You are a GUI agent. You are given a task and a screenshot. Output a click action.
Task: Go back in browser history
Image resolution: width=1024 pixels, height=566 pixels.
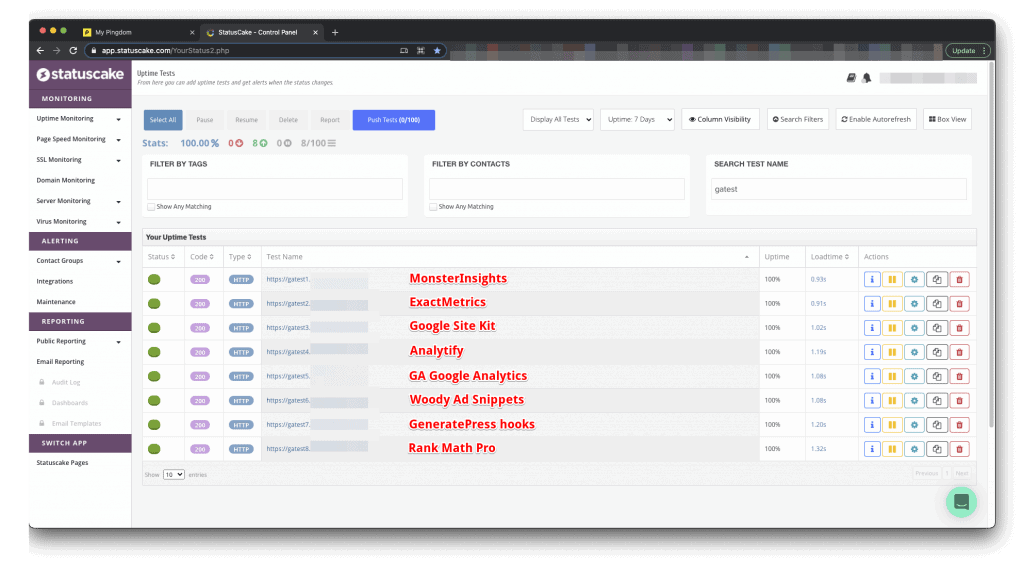pos(40,50)
